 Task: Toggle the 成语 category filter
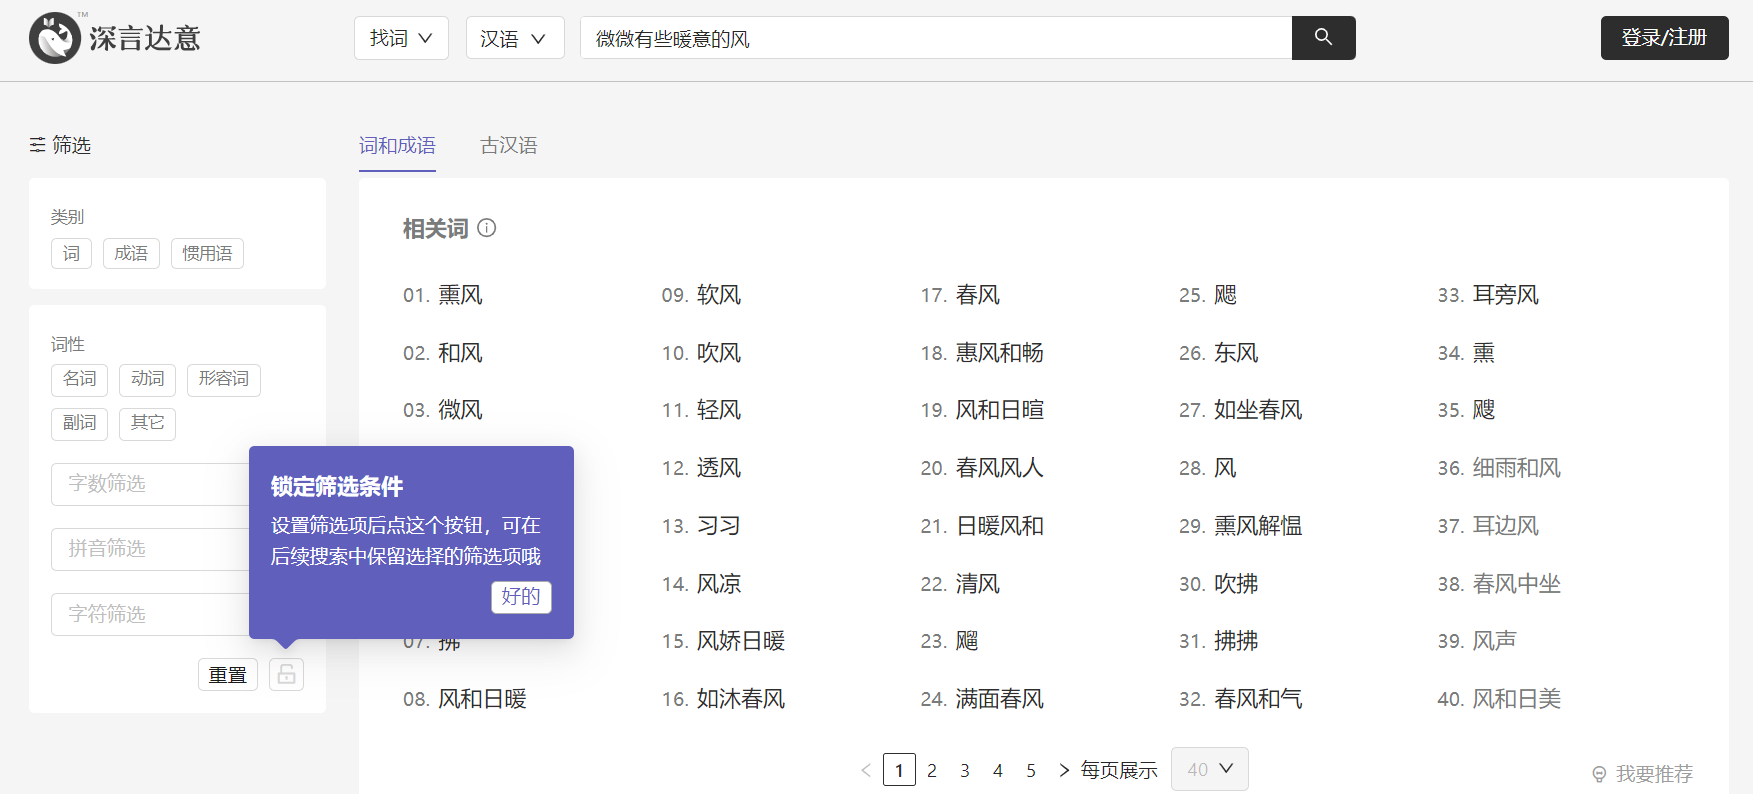(131, 254)
